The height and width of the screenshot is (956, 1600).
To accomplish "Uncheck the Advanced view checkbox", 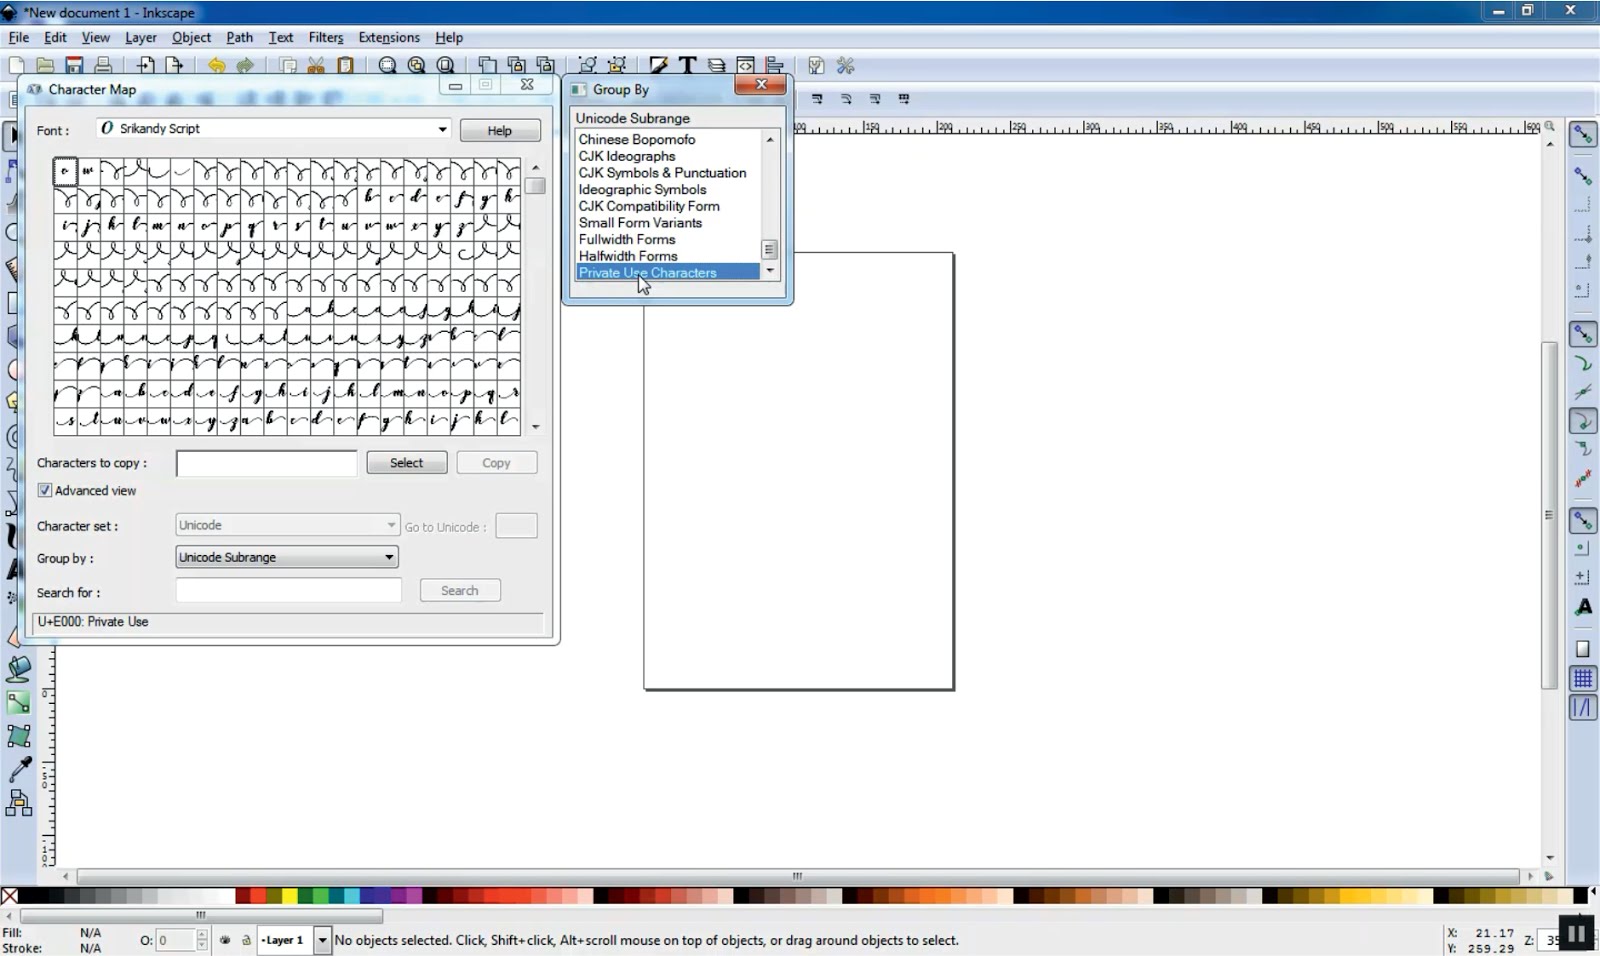I will point(45,490).
